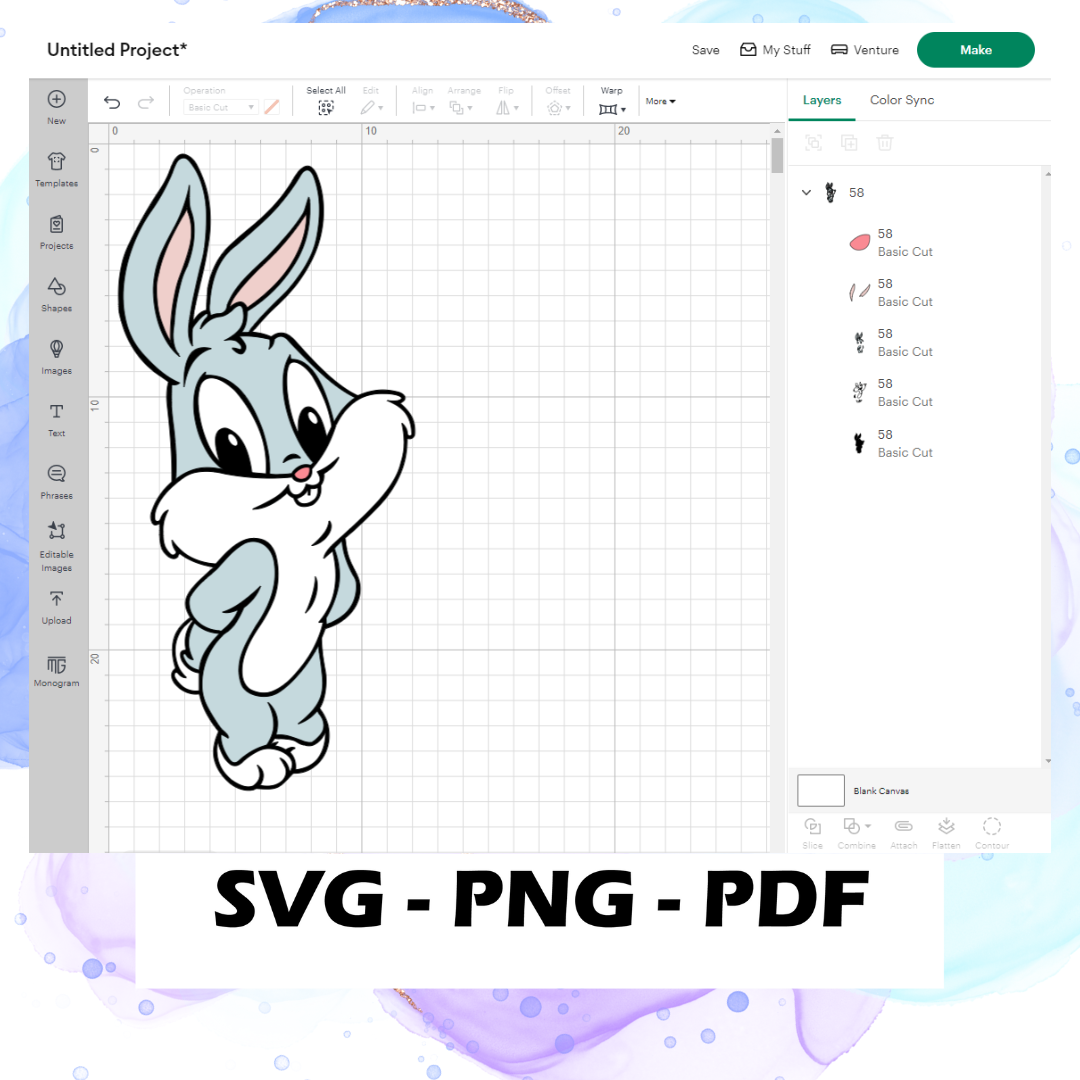1080x1080 pixels.
Task: Select the Text tool
Action: 56,419
